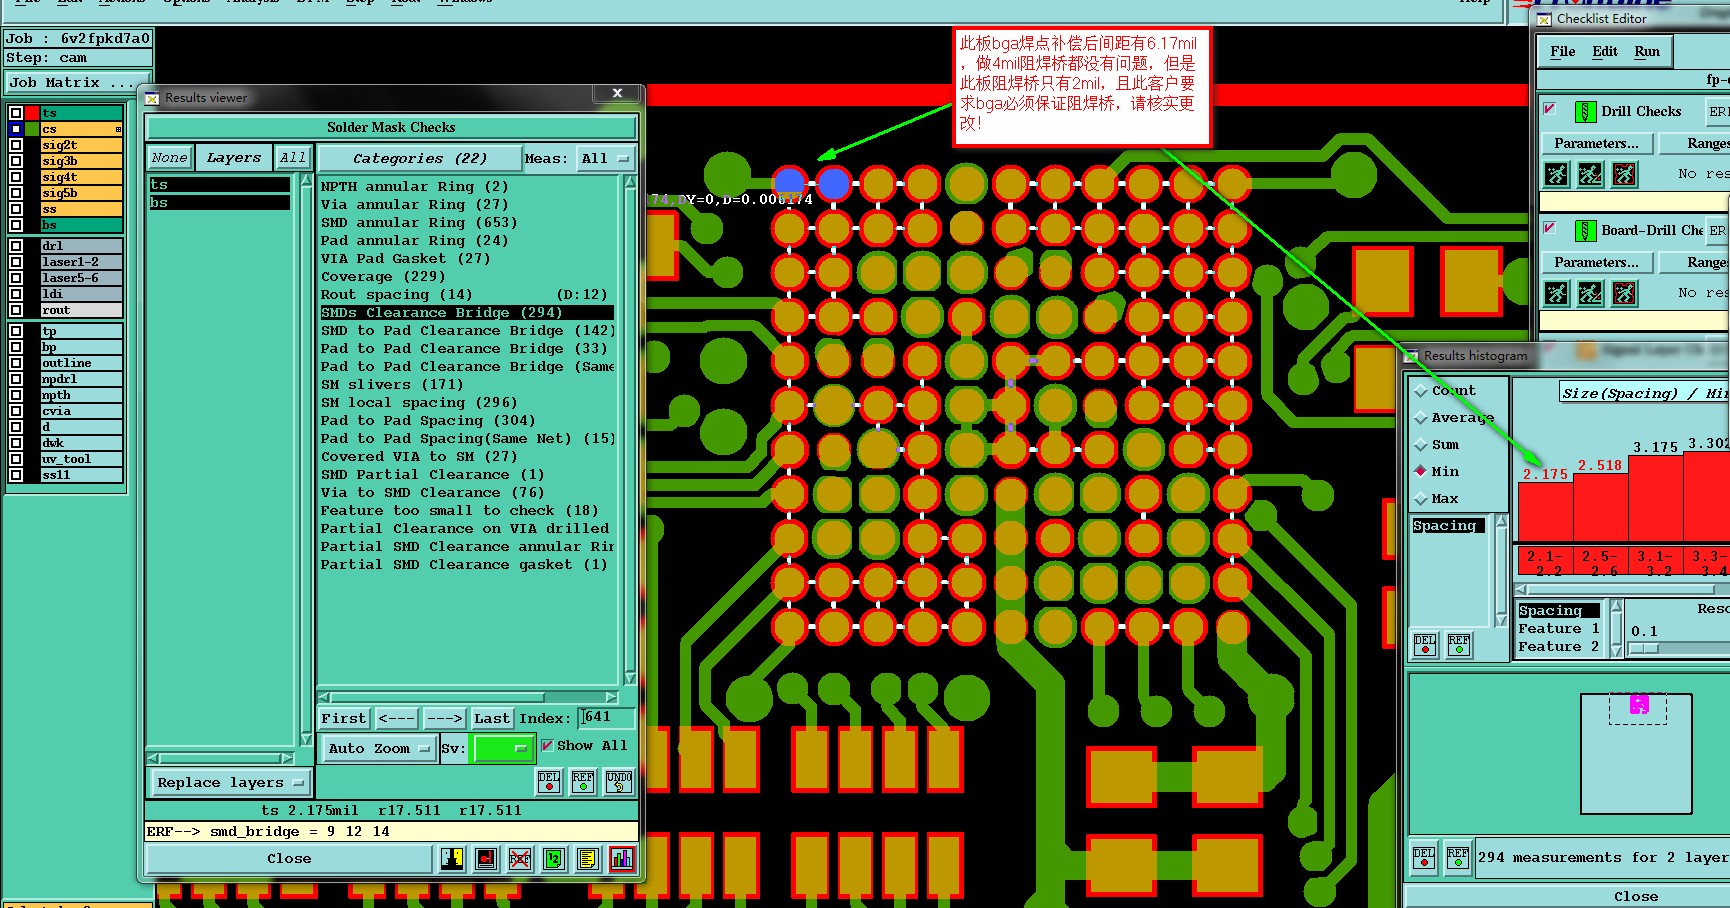Viewport: 1730px width, 908px height.
Task: Select the Count radio option
Action: [x=1420, y=391]
